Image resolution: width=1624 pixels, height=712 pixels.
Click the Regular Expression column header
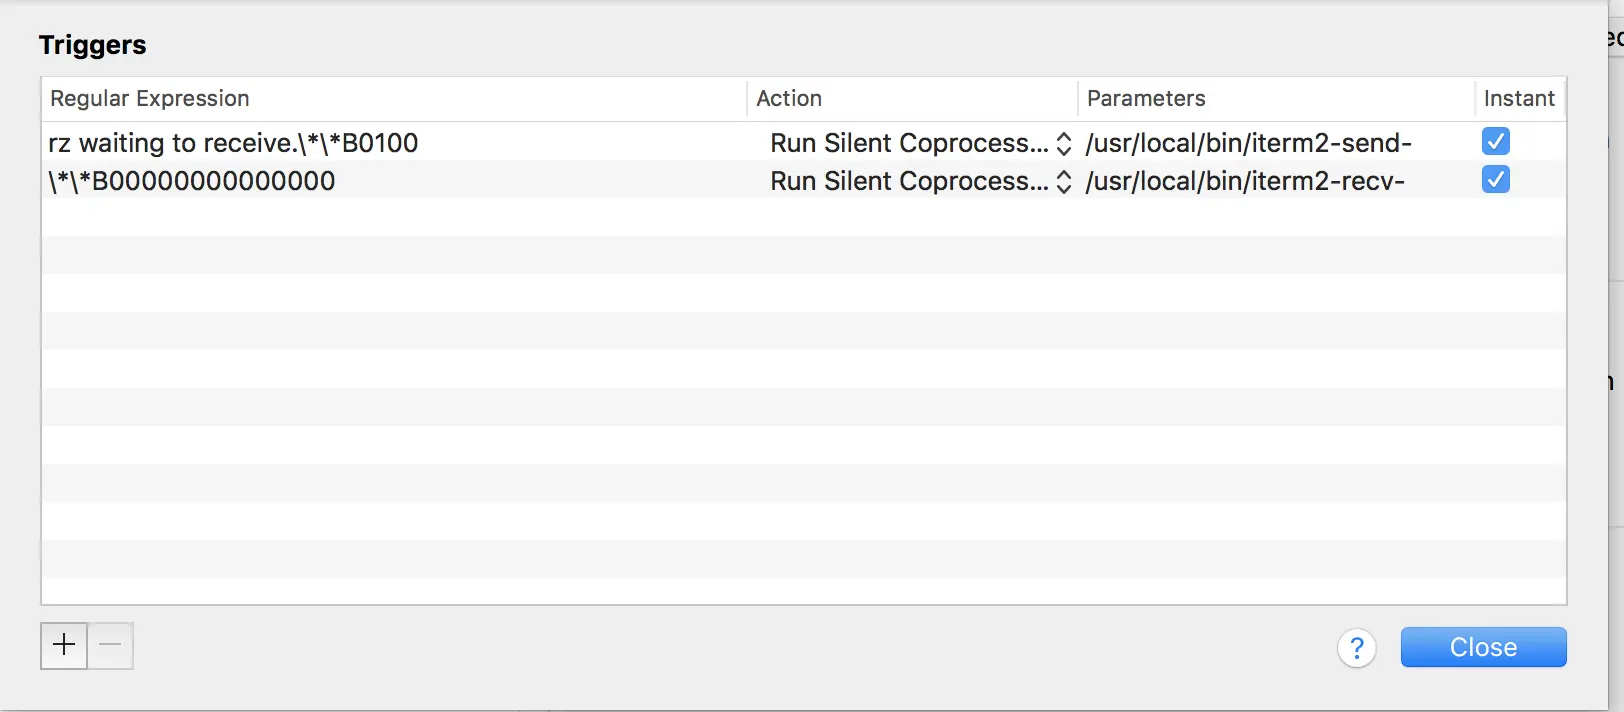(x=150, y=98)
